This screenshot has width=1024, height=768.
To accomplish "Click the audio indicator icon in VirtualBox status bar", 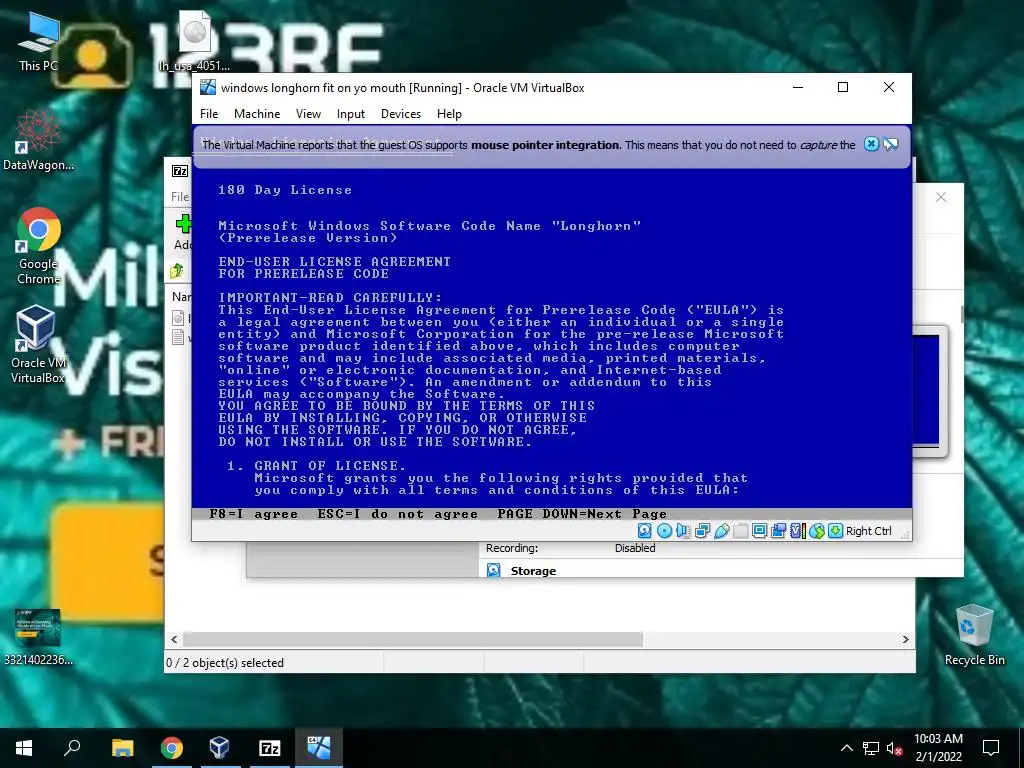I will click(x=683, y=531).
